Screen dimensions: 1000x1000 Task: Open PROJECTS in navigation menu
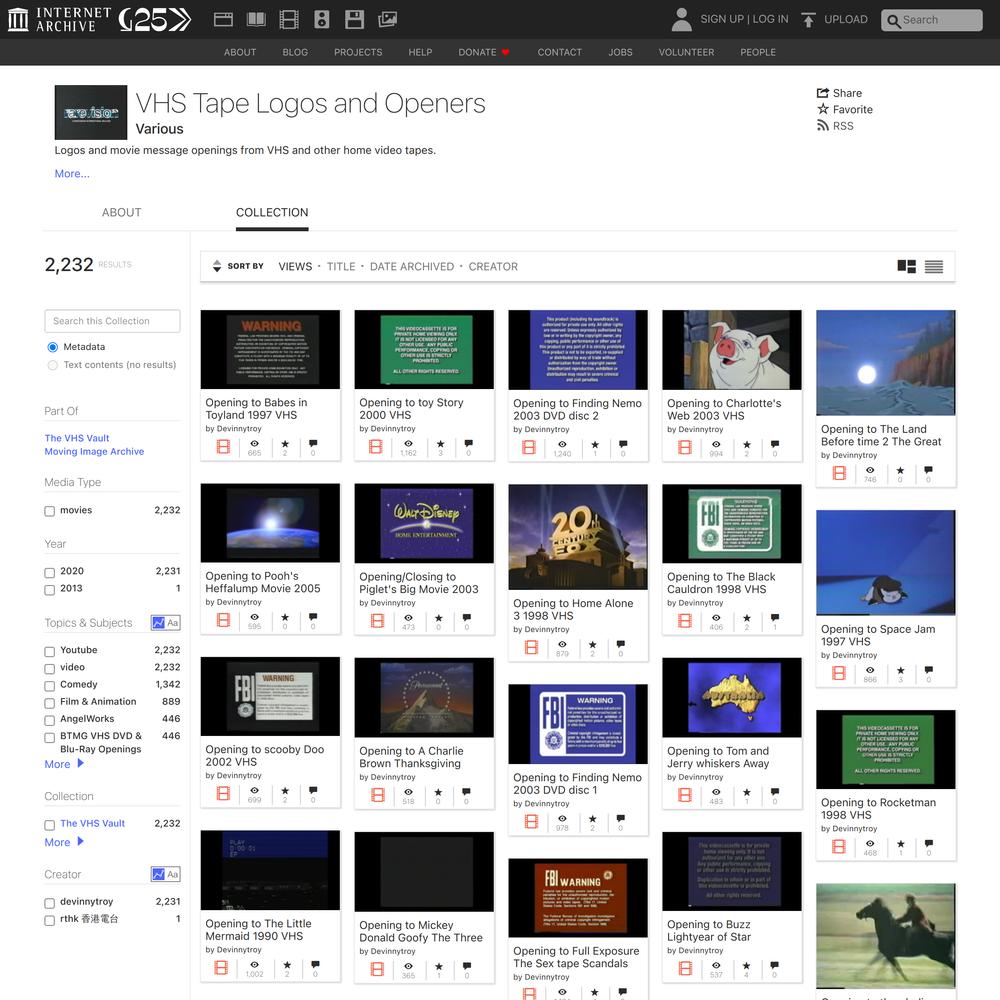click(x=358, y=52)
